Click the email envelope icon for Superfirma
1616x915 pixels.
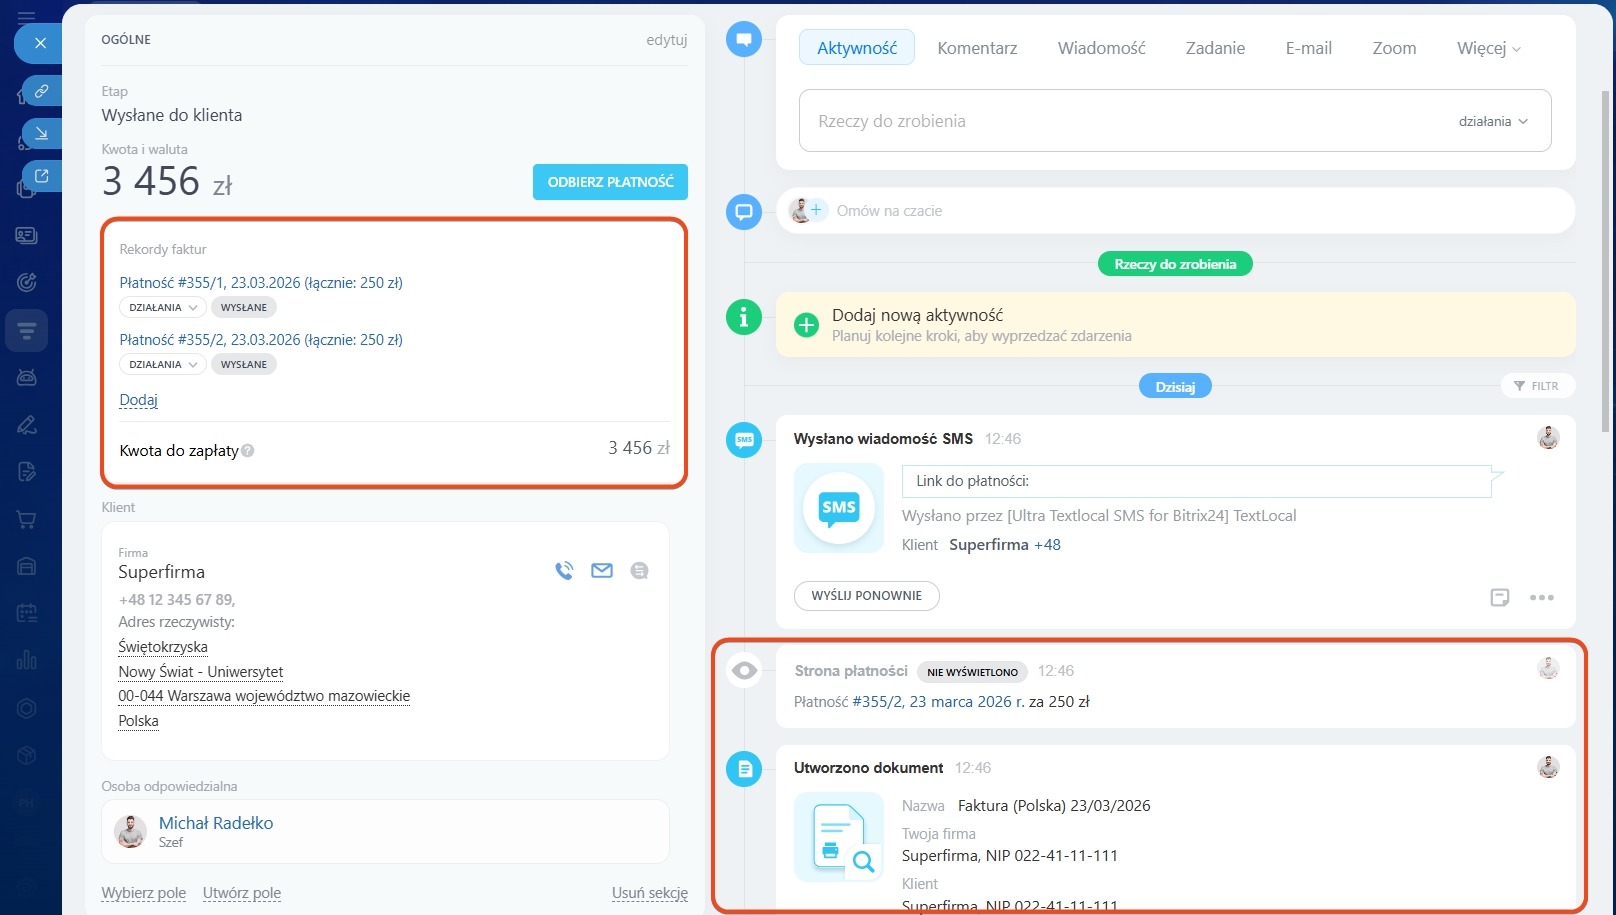pyautogui.click(x=602, y=571)
